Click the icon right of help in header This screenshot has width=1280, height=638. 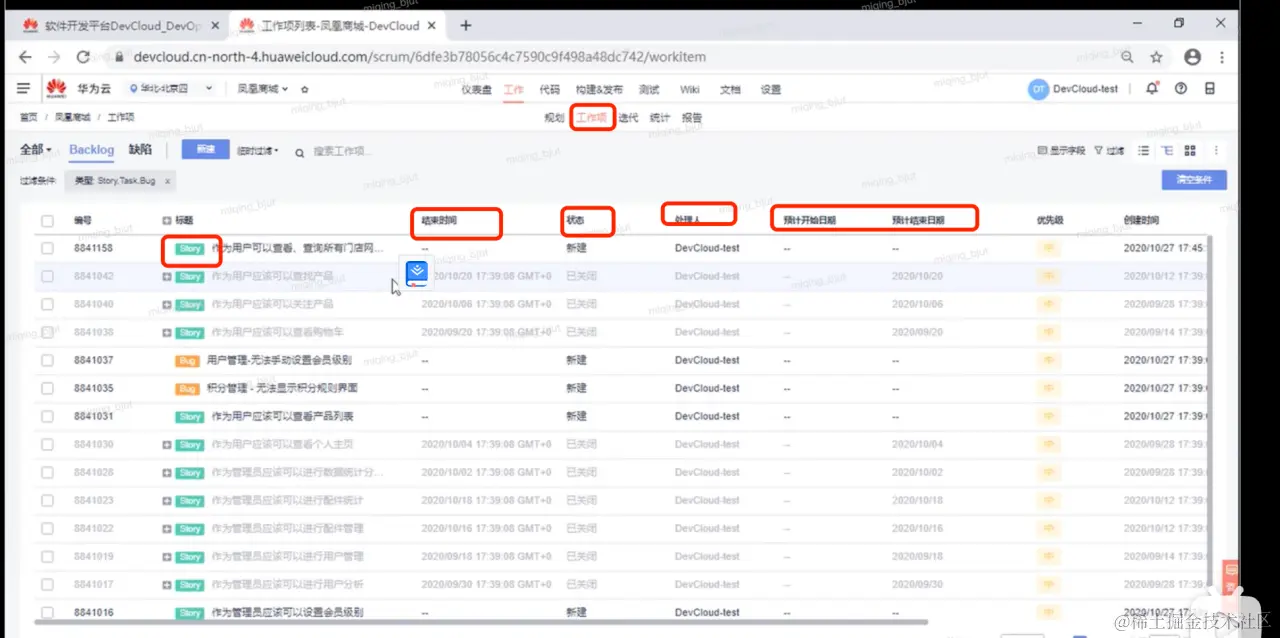click(1210, 89)
